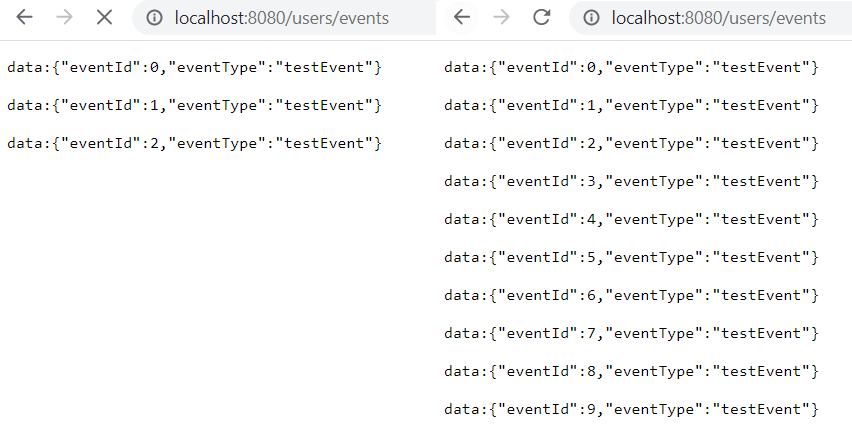Click eventId 2 line in left window
The width and height of the screenshot is (852, 436).
195,144
